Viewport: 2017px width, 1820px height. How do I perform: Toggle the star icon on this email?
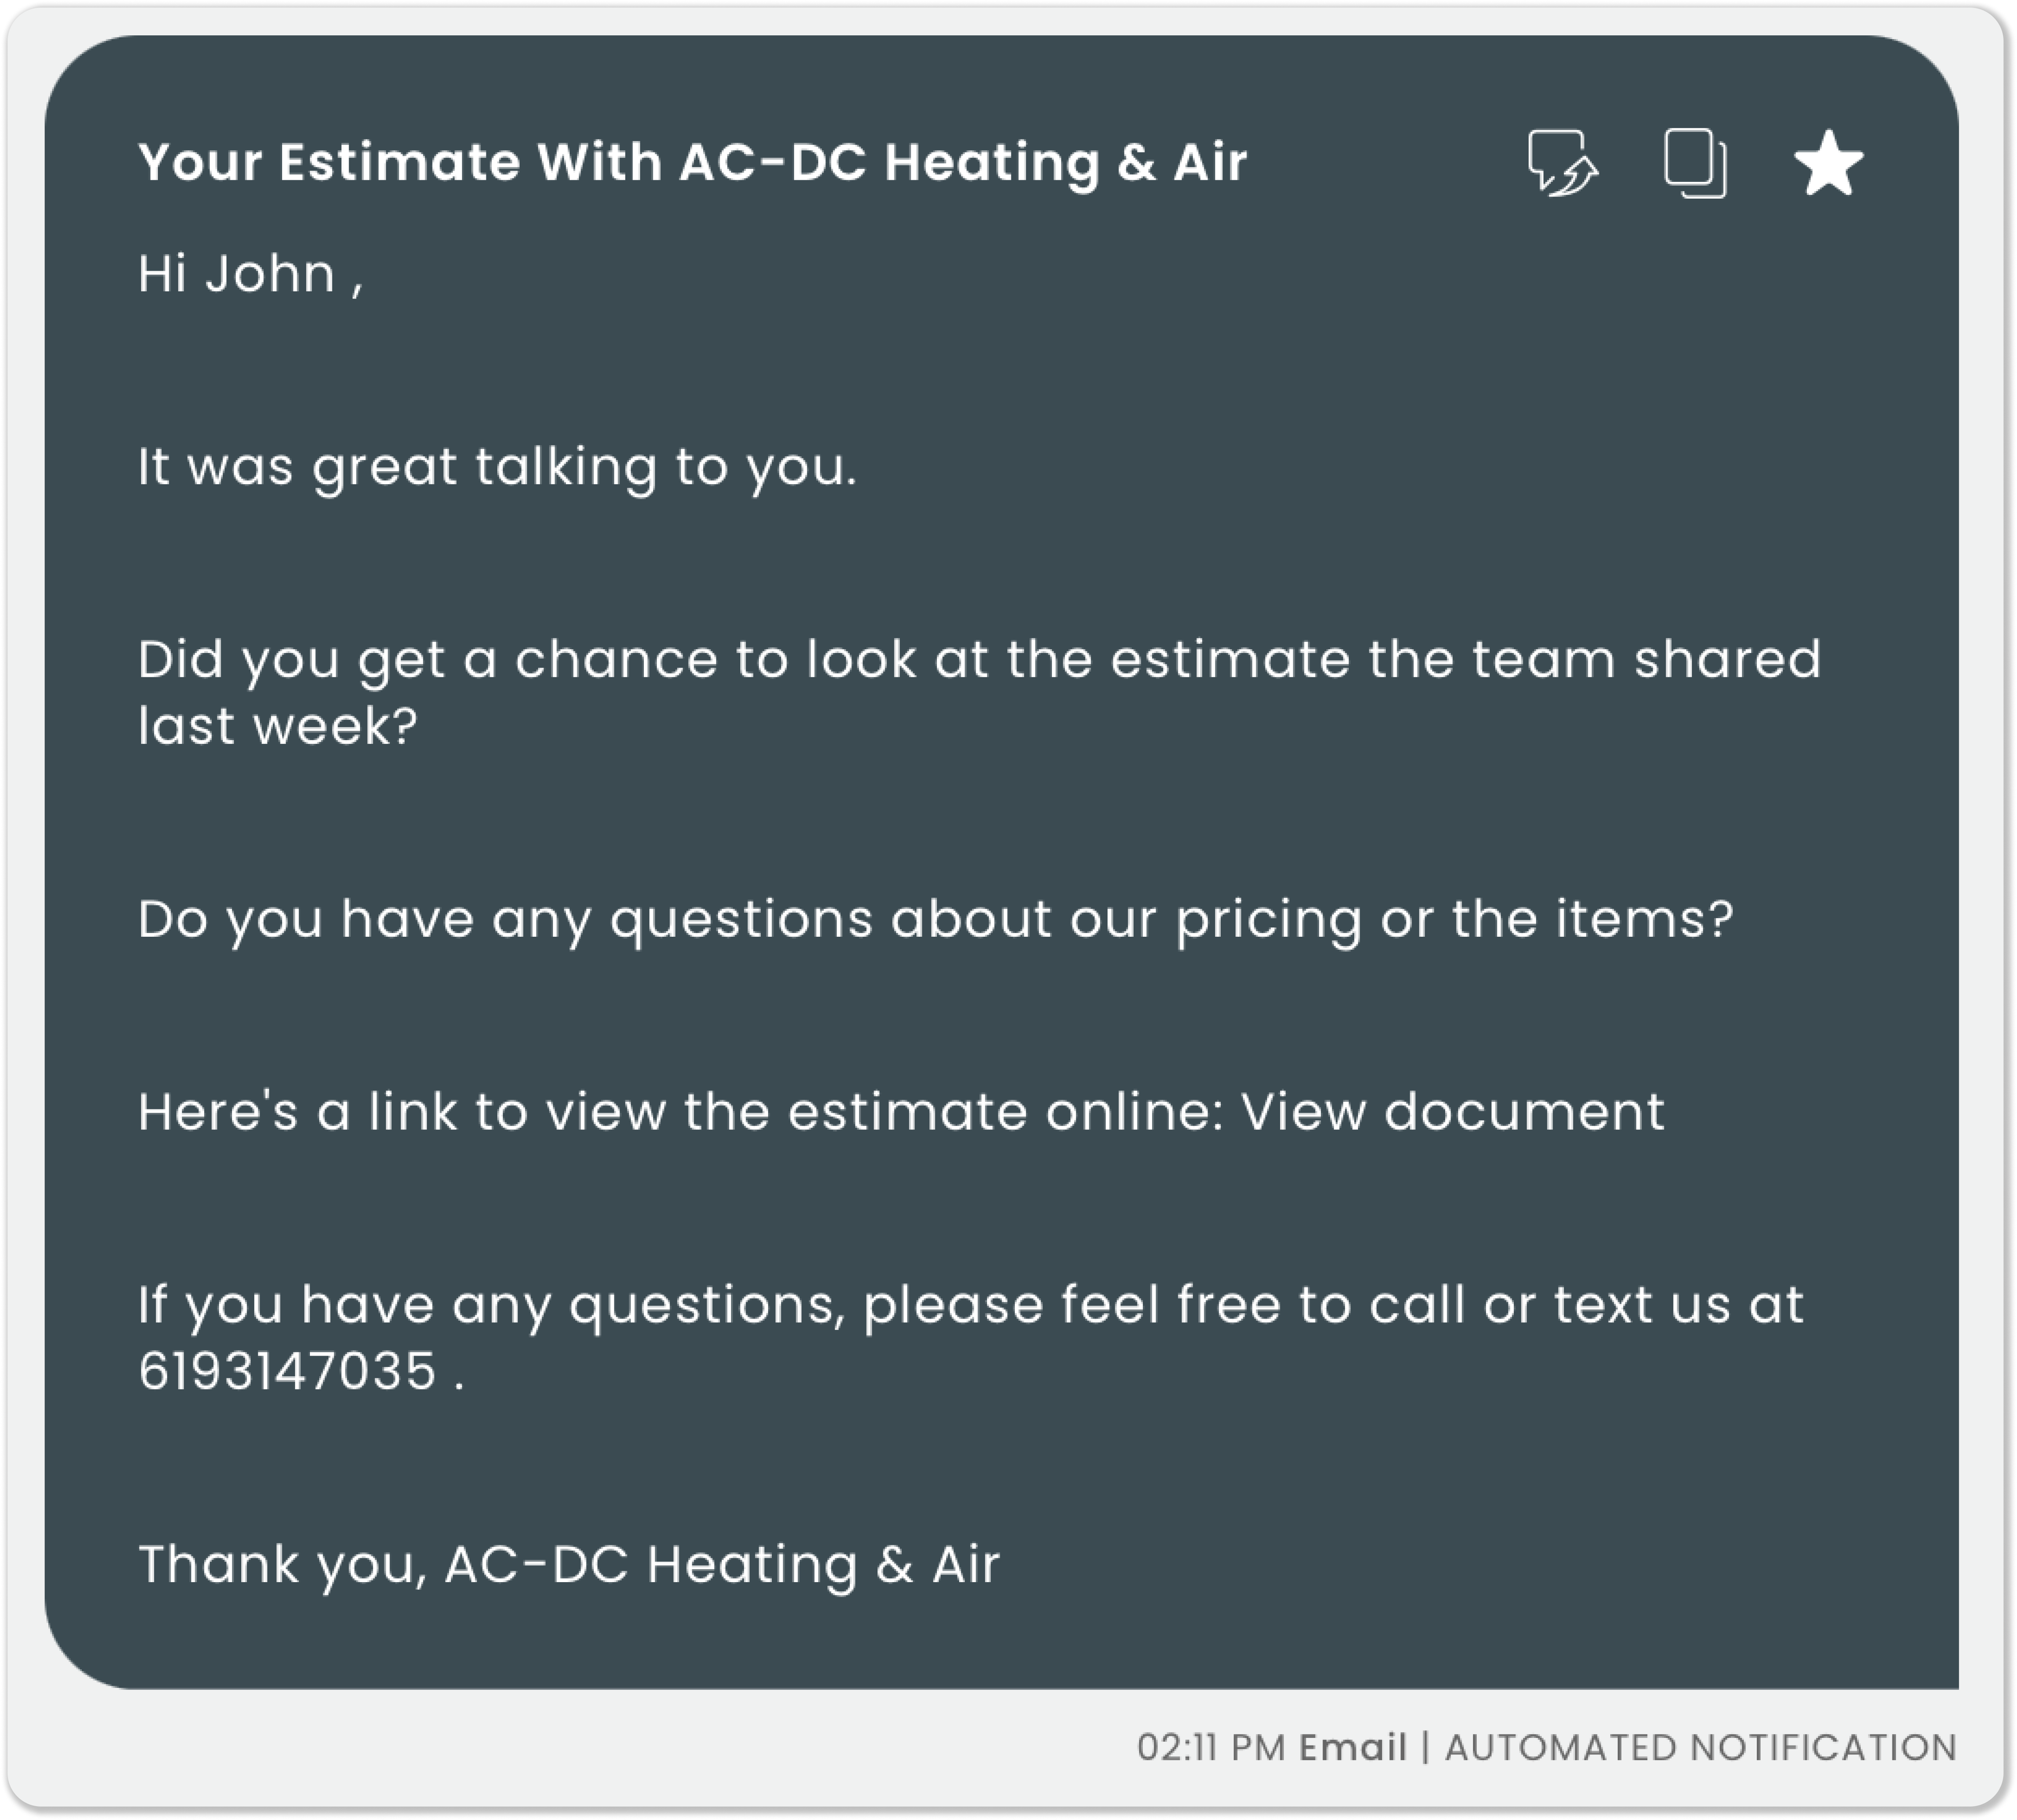click(x=1828, y=163)
